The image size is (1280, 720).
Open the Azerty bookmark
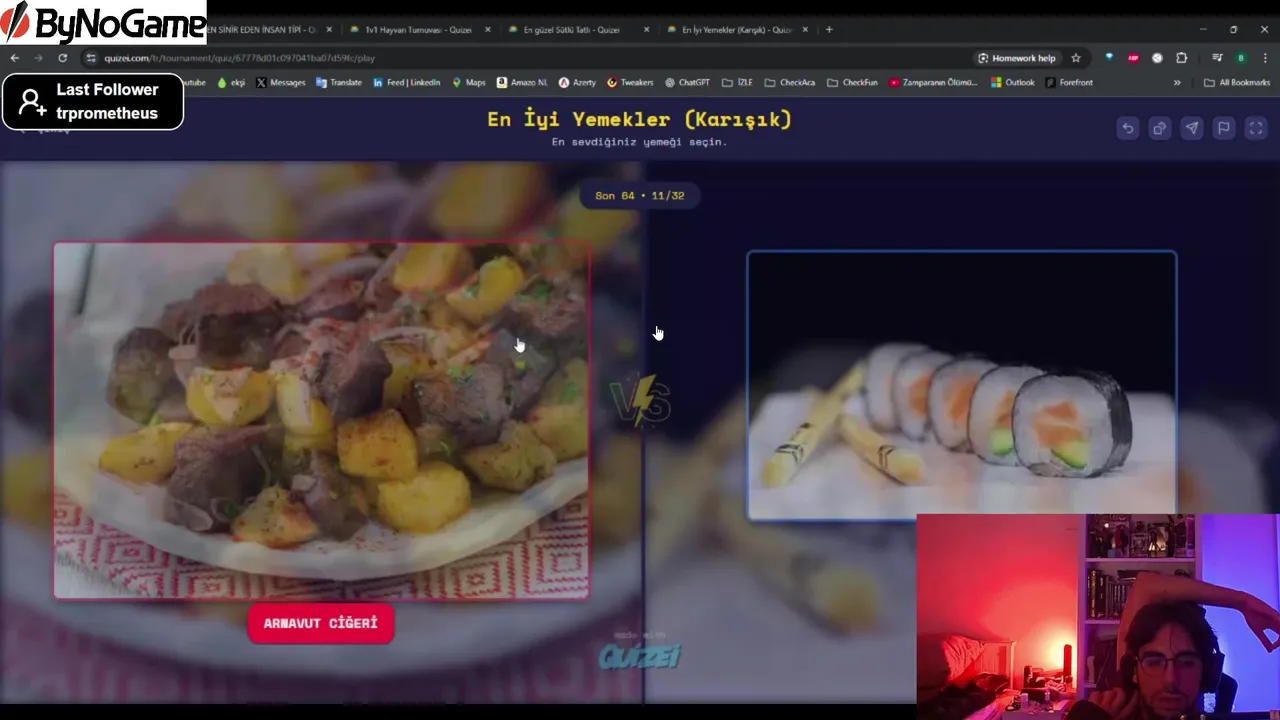tap(577, 82)
